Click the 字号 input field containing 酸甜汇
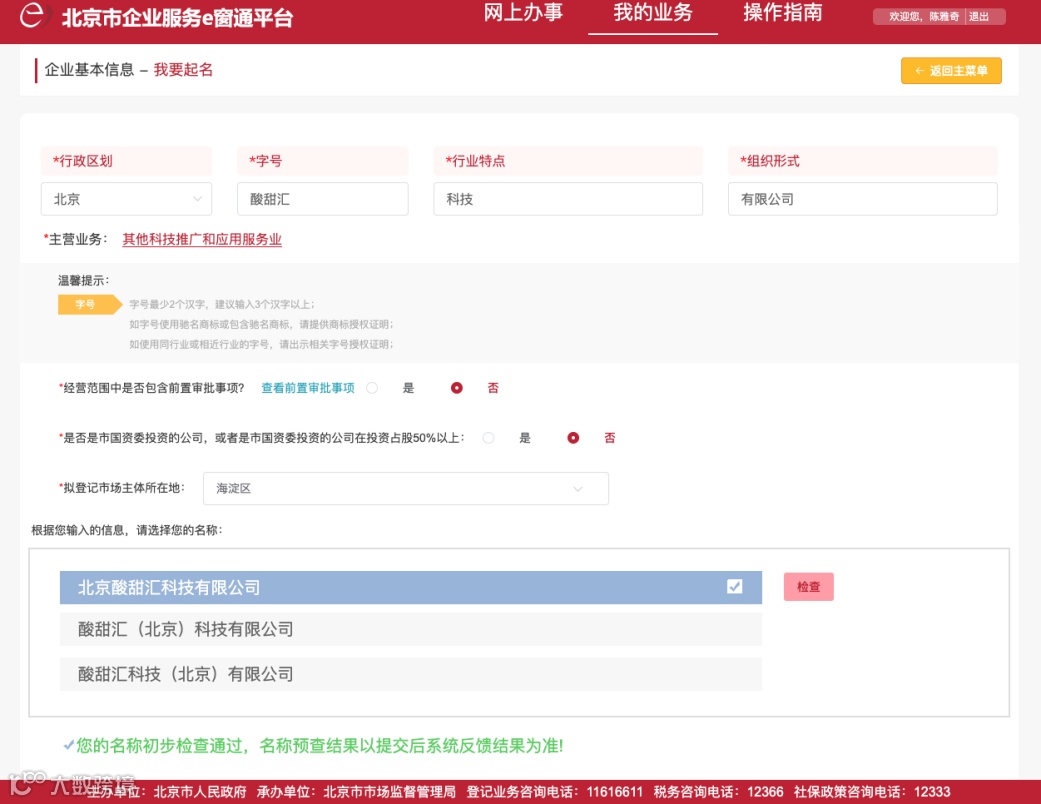 pyautogui.click(x=323, y=199)
